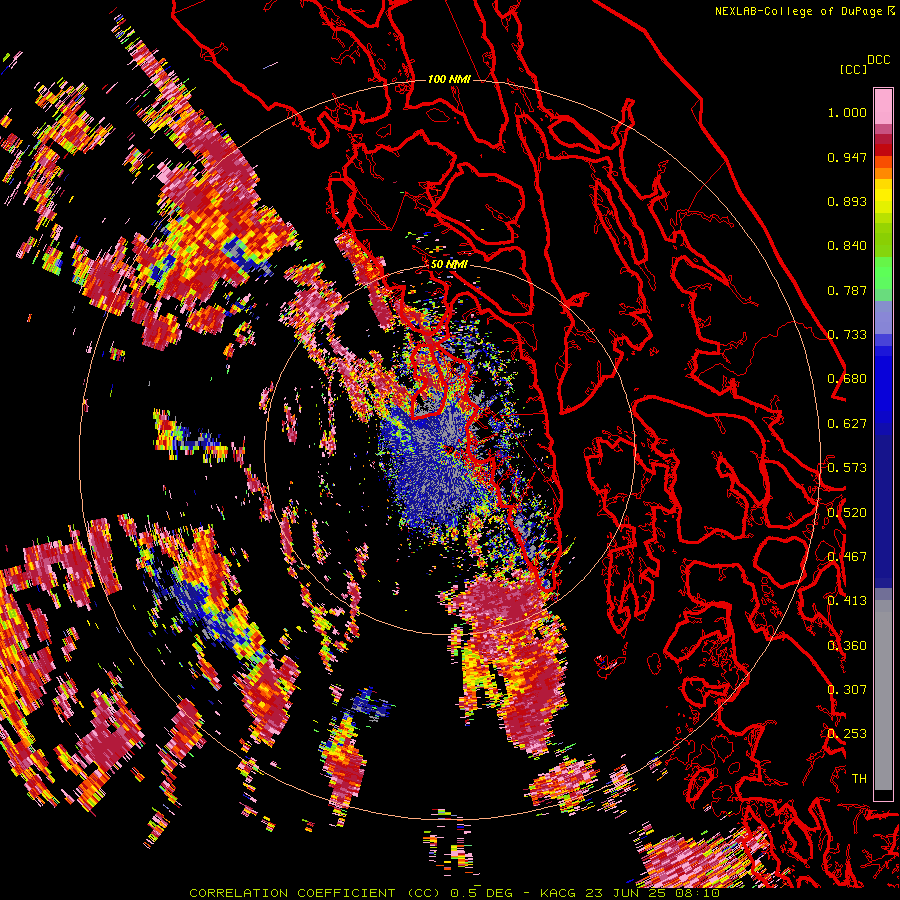Image resolution: width=900 pixels, height=900 pixels.
Task: Click the TH threshold label
Action: click(859, 779)
